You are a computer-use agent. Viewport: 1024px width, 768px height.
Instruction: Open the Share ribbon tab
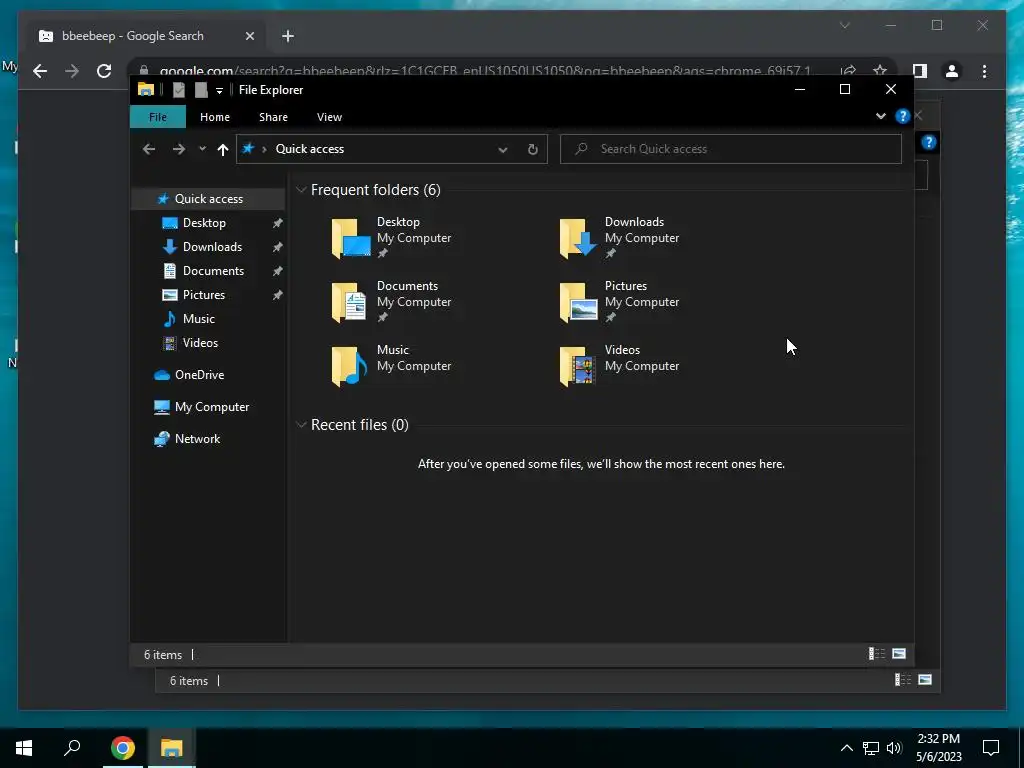pyautogui.click(x=273, y=117)
